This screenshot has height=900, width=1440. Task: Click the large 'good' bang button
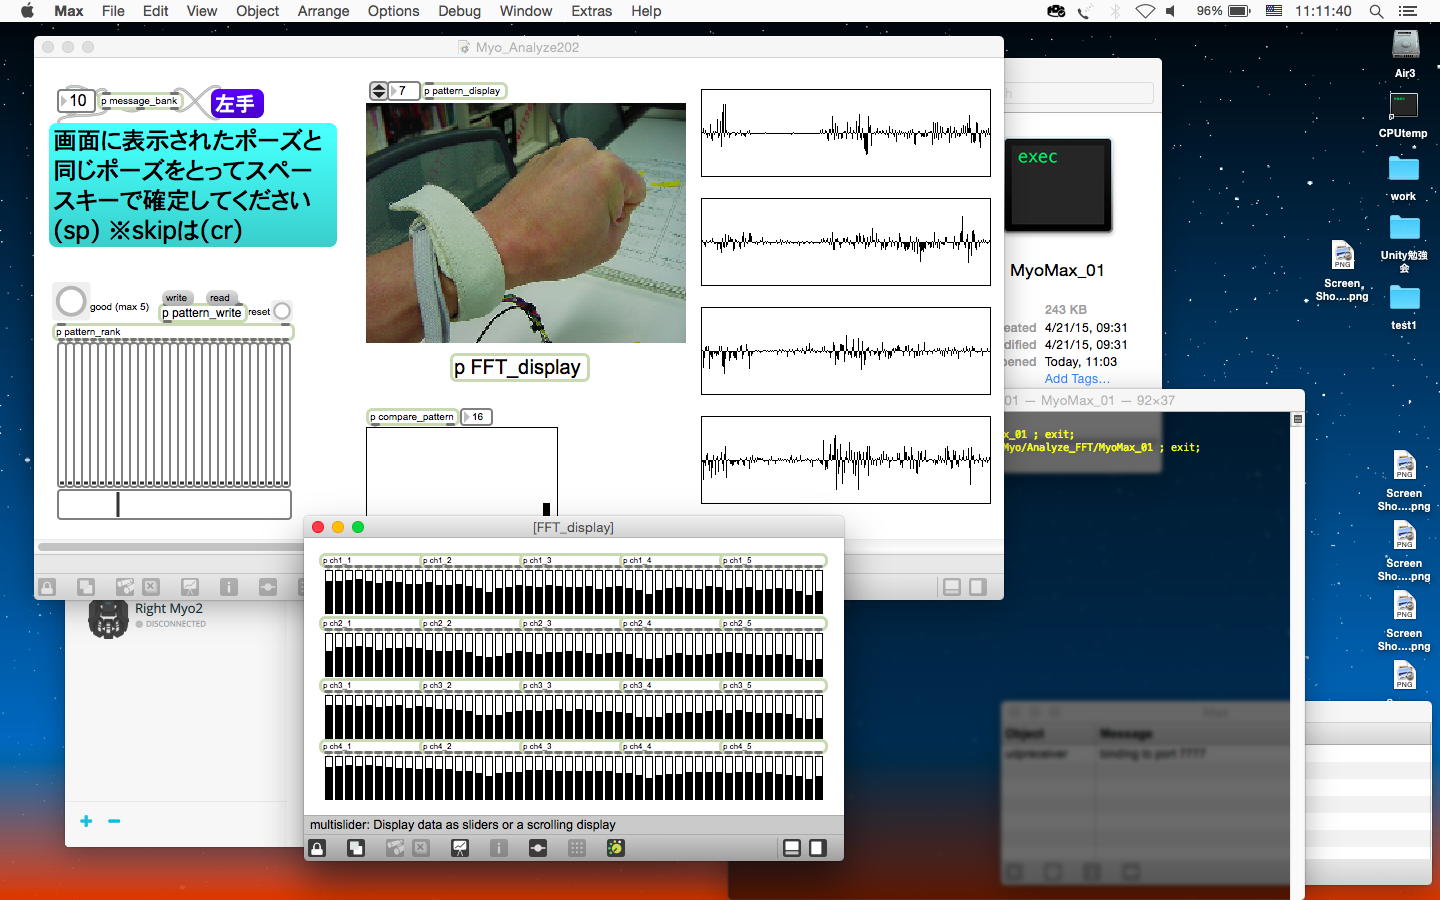point(71,301)
